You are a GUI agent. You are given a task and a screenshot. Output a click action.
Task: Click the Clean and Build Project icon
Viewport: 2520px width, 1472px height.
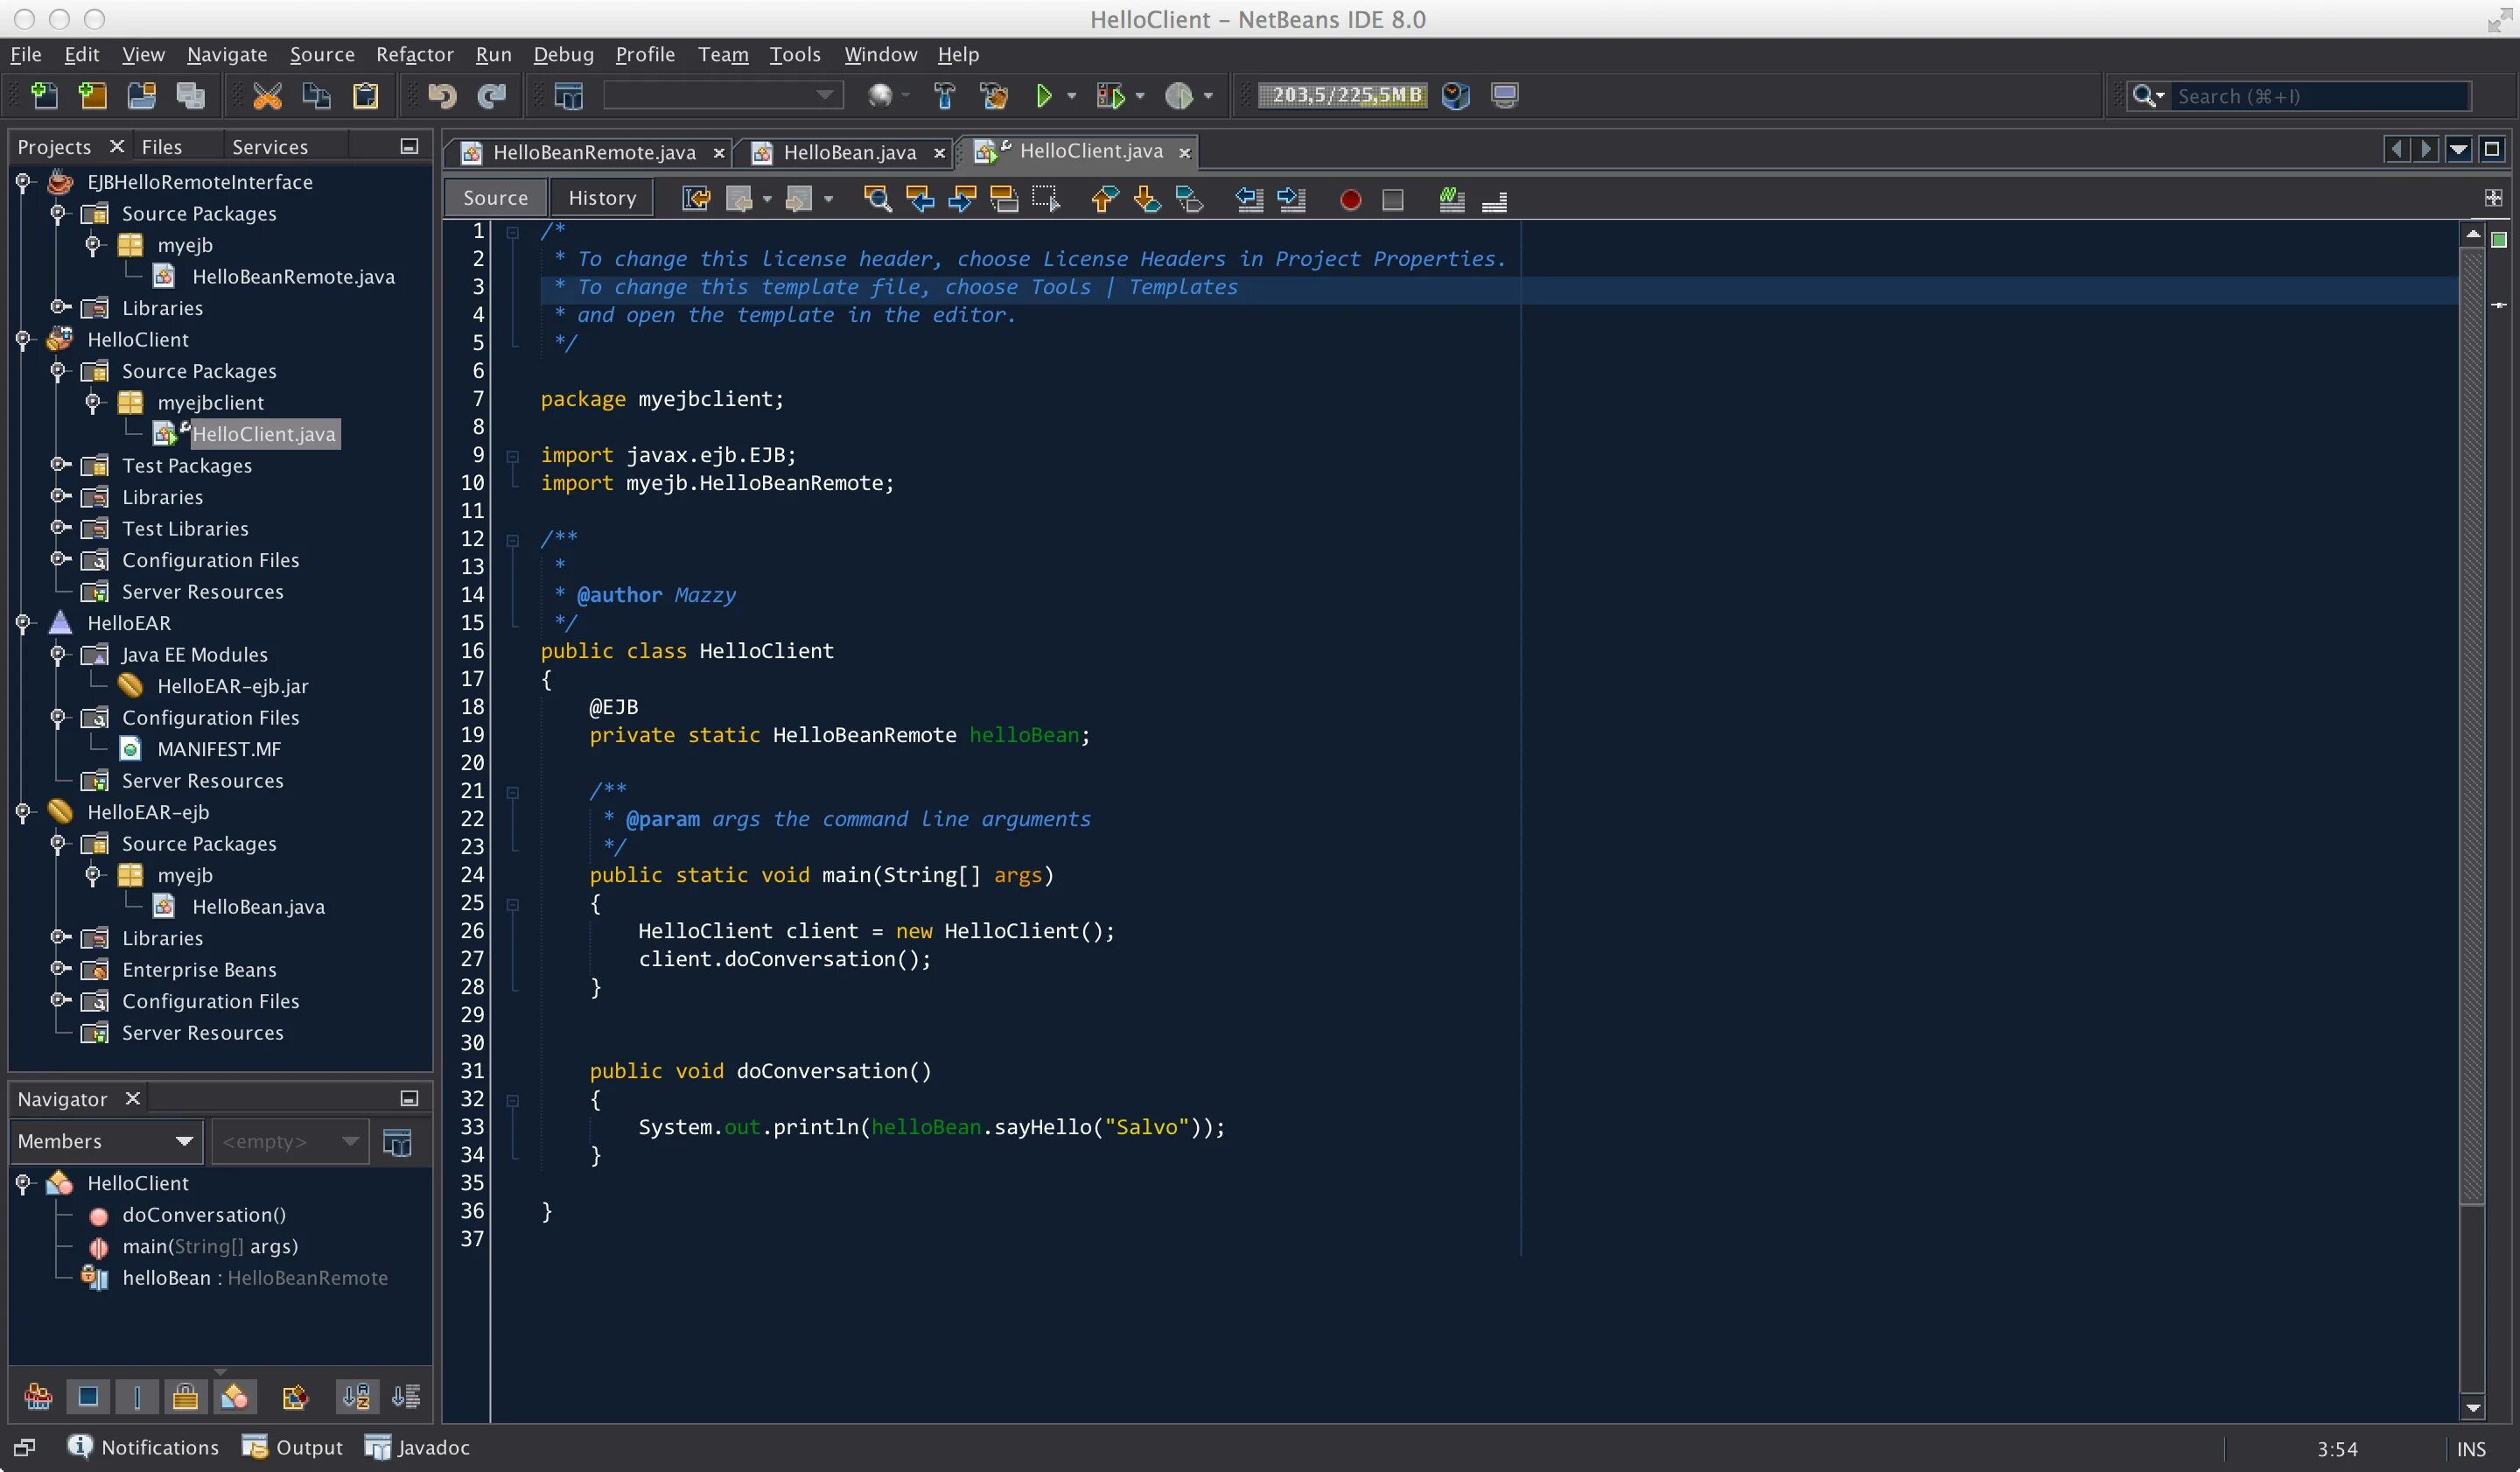point(993,96)
